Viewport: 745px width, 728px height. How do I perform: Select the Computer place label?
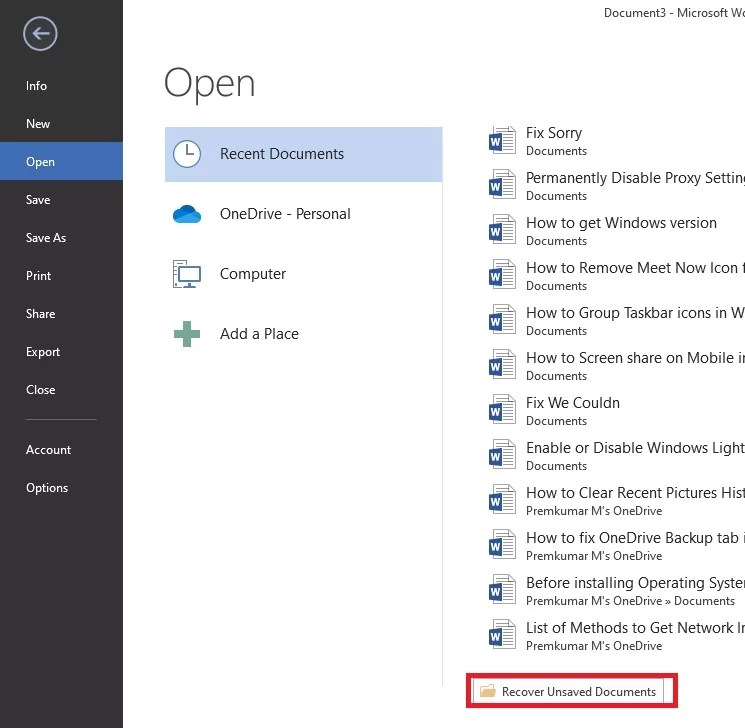tap(253, 274)
